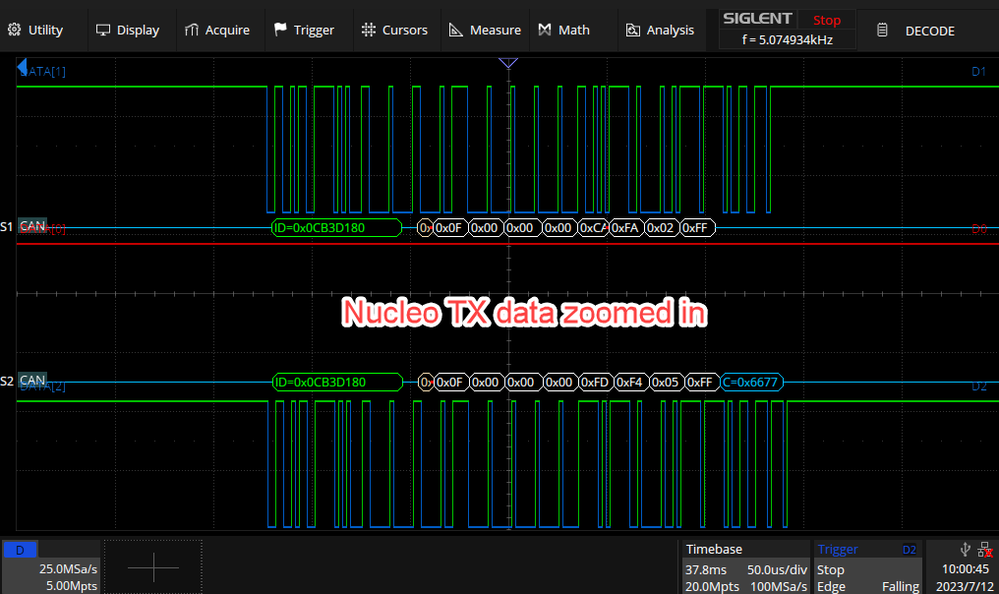Open the Cursors menu
Screen dimensions: 999x594
pyautogui.click(x=395, y=30)
